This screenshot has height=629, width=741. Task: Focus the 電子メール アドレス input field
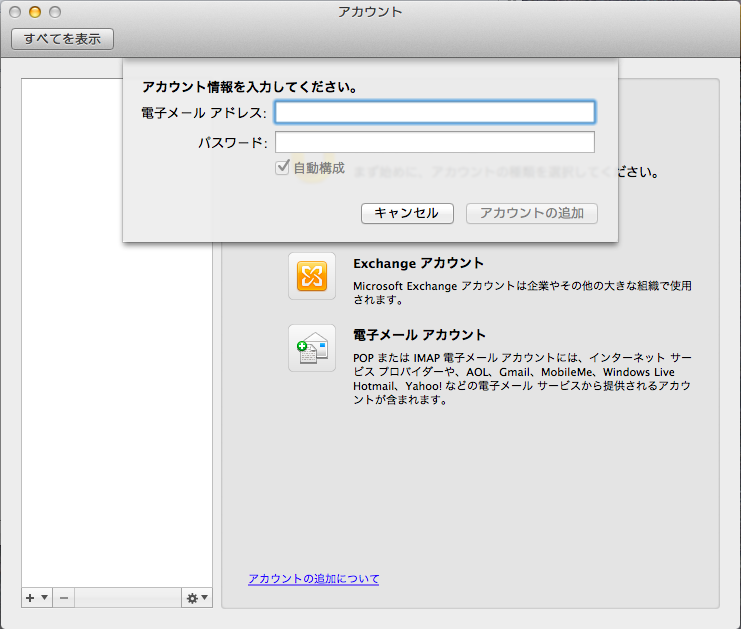(x=434, y=112)
